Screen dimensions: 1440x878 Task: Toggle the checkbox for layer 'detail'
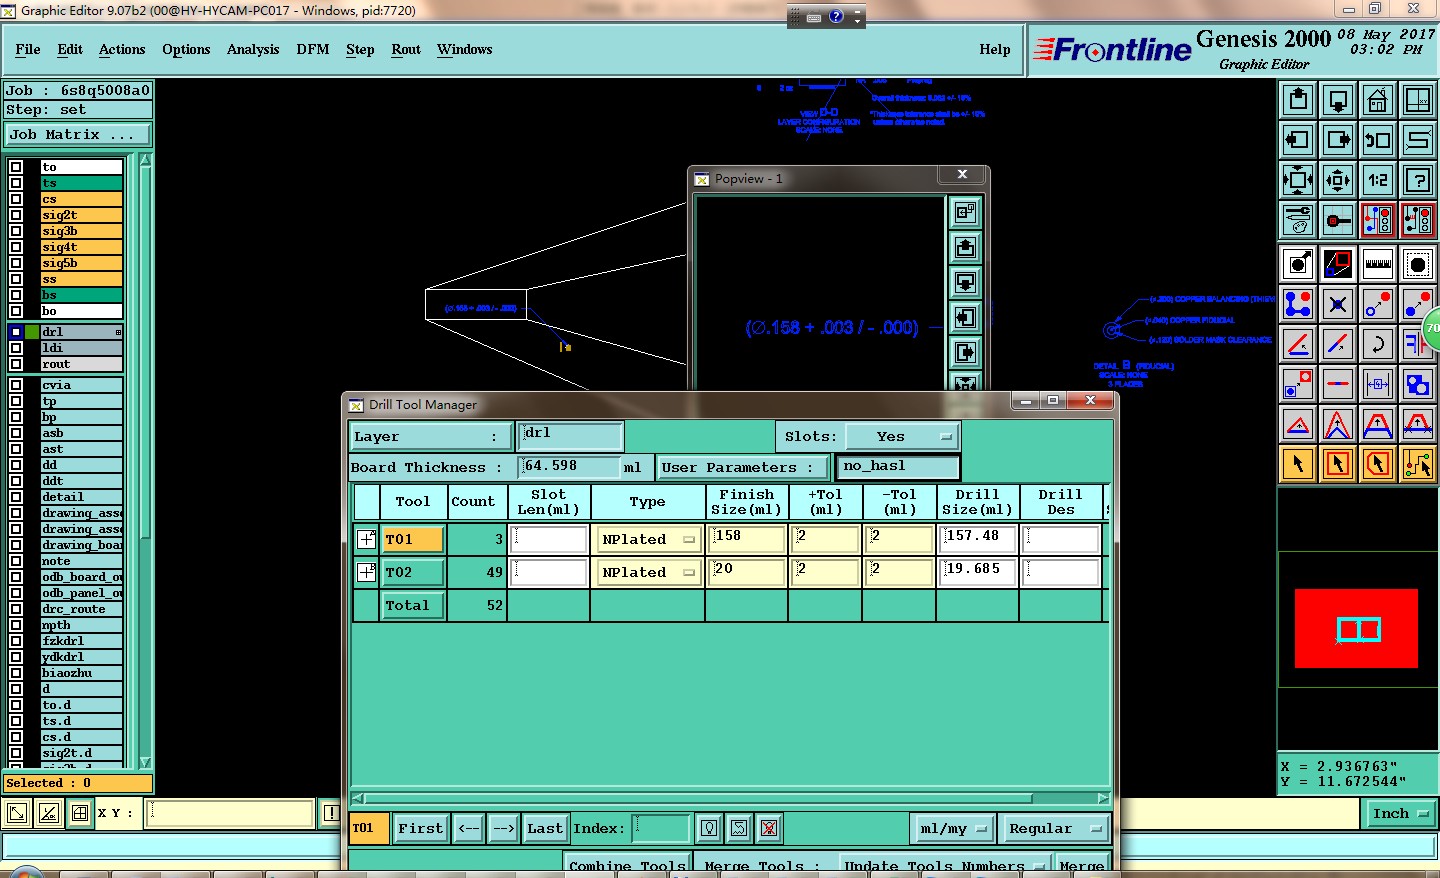coord(16,497)
